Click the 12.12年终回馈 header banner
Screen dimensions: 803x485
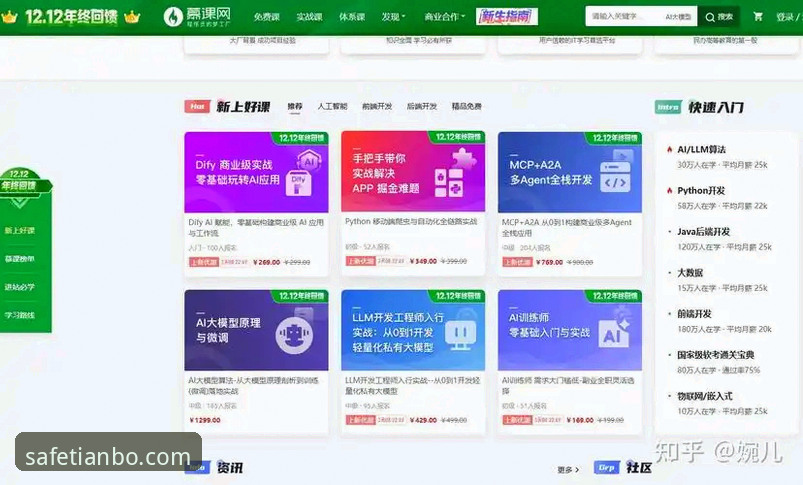tap(71, 17)
